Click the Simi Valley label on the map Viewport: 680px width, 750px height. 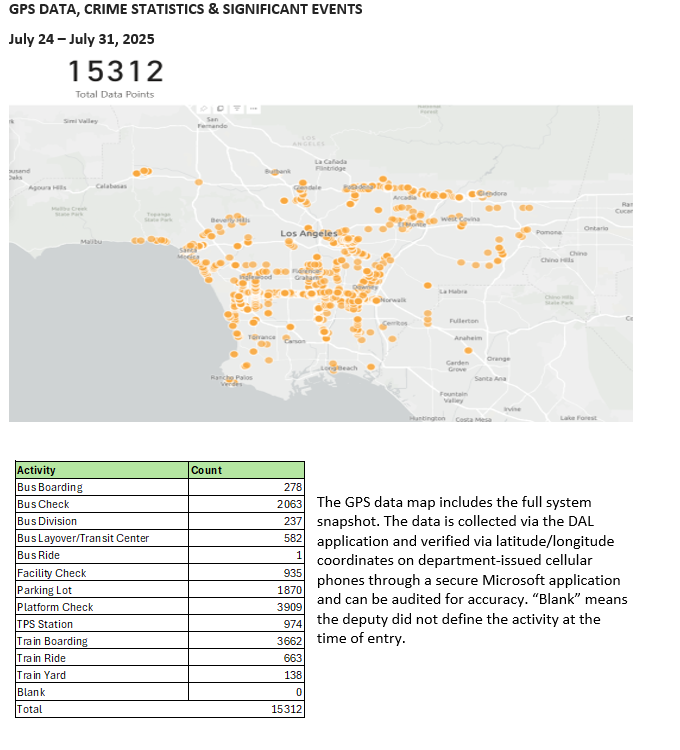coord(78,121)
